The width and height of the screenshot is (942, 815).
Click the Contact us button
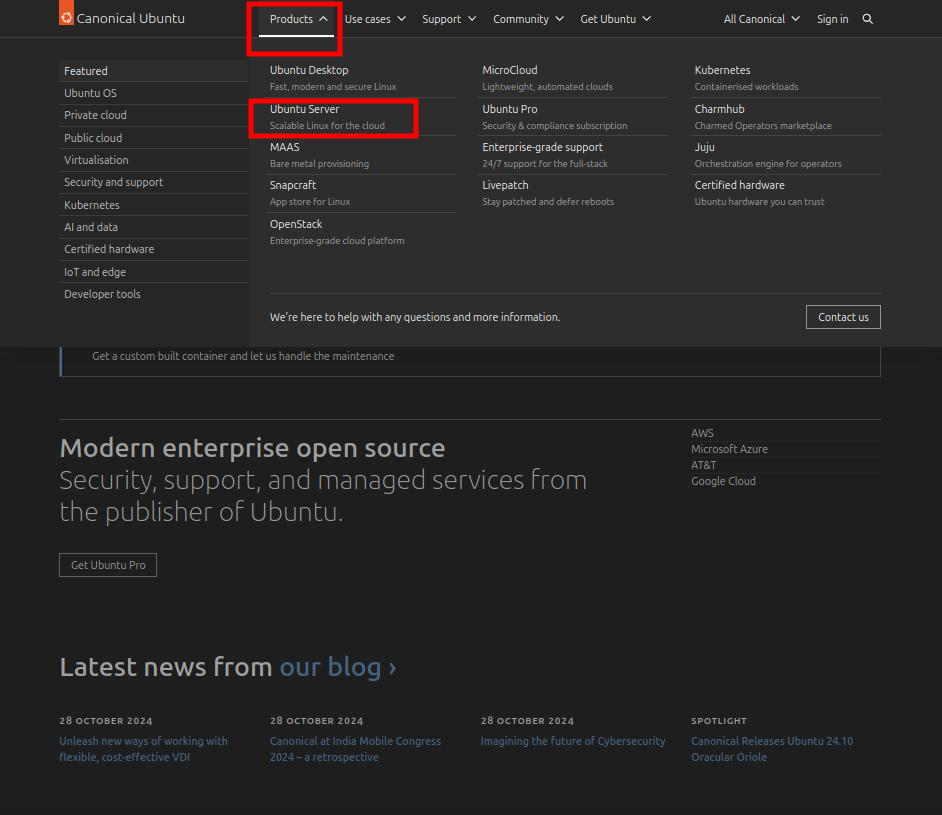pos(843,317)
